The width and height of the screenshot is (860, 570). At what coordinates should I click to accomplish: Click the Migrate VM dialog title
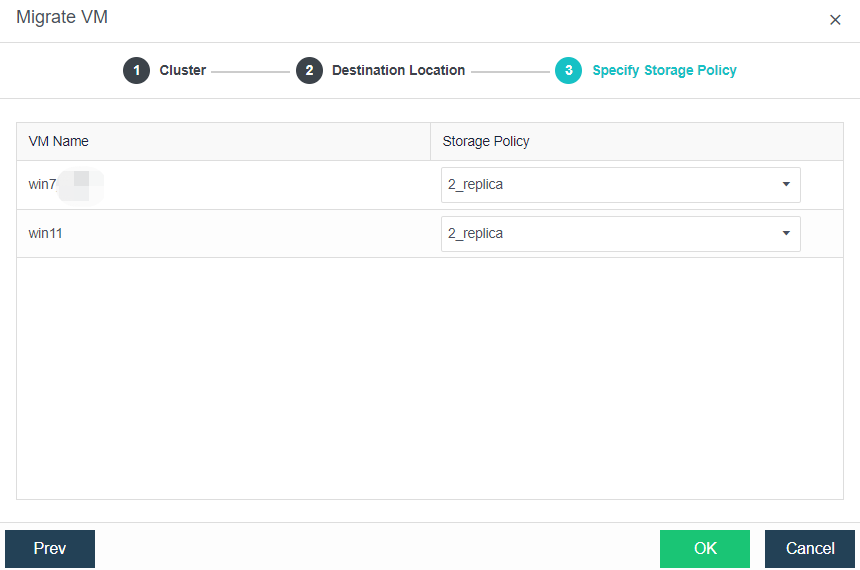(x=62, y=18)
